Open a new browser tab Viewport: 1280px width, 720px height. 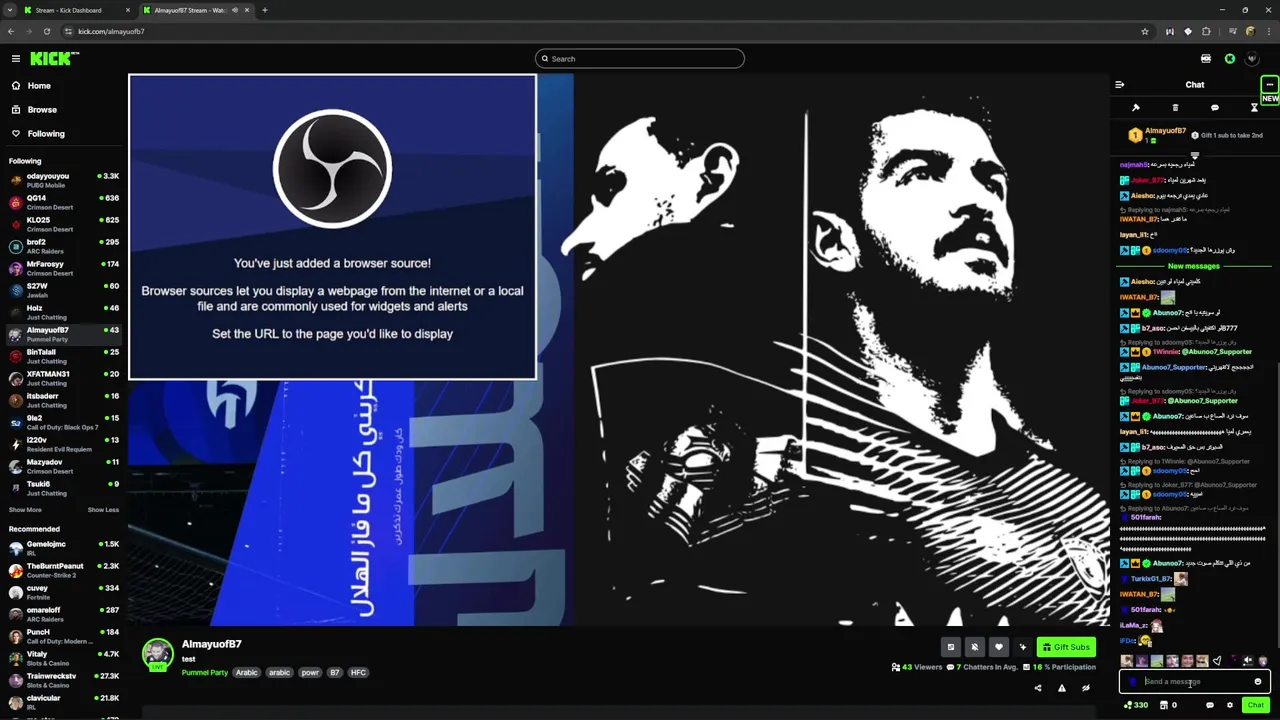tap(265, 10)
